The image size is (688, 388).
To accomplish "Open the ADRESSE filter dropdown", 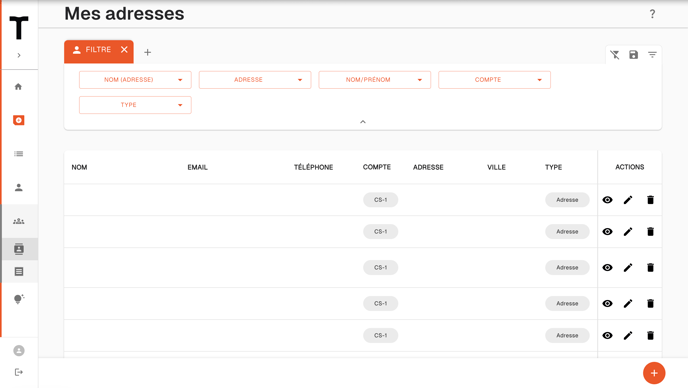I will (x=255, y=80).
